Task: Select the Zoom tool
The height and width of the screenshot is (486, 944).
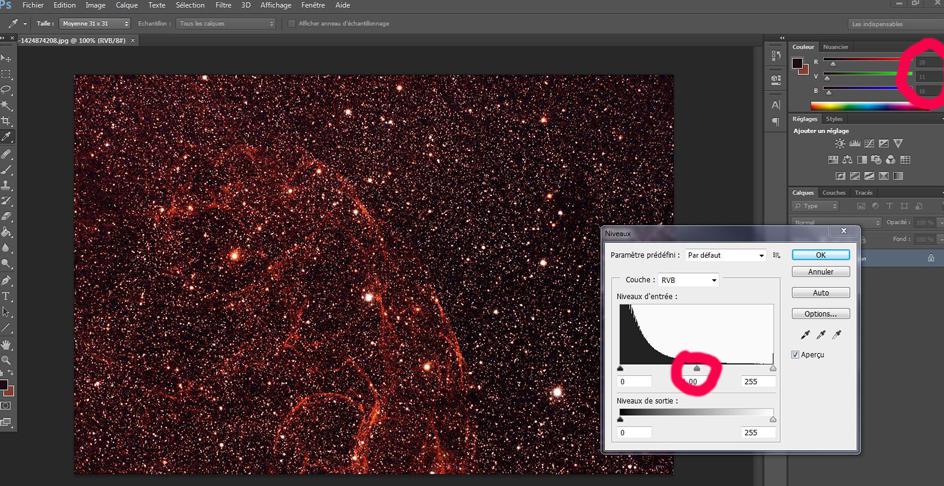Action: (x=7, y=361)
